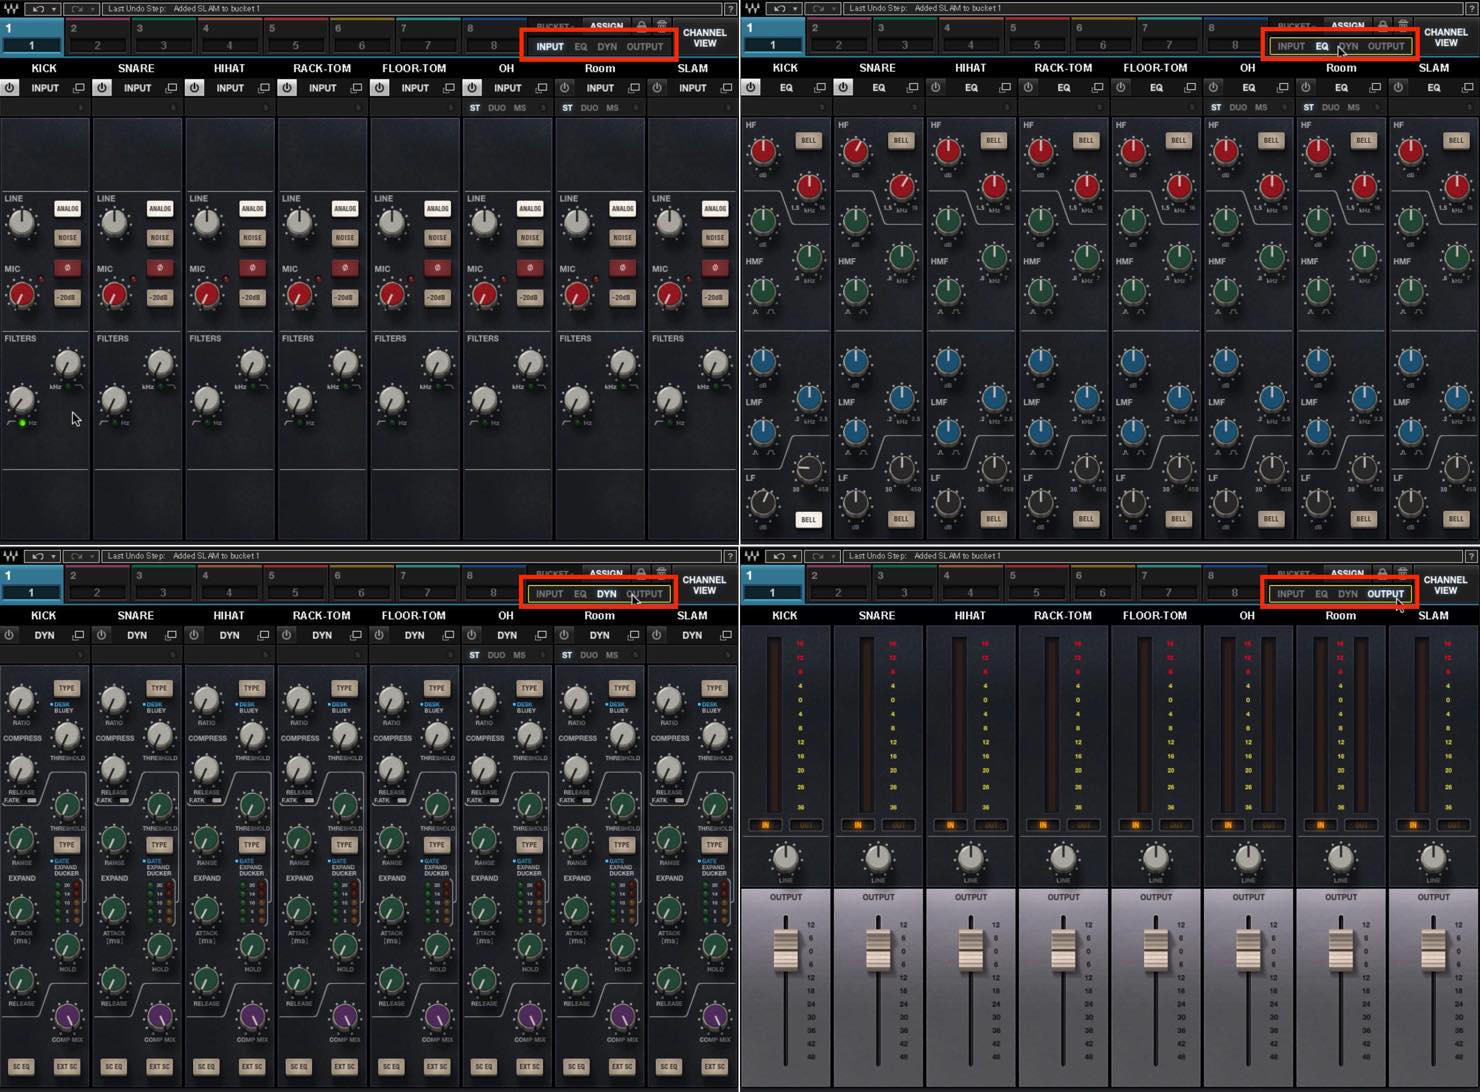Select INPUT tab in OUTPUT view

1290,594
